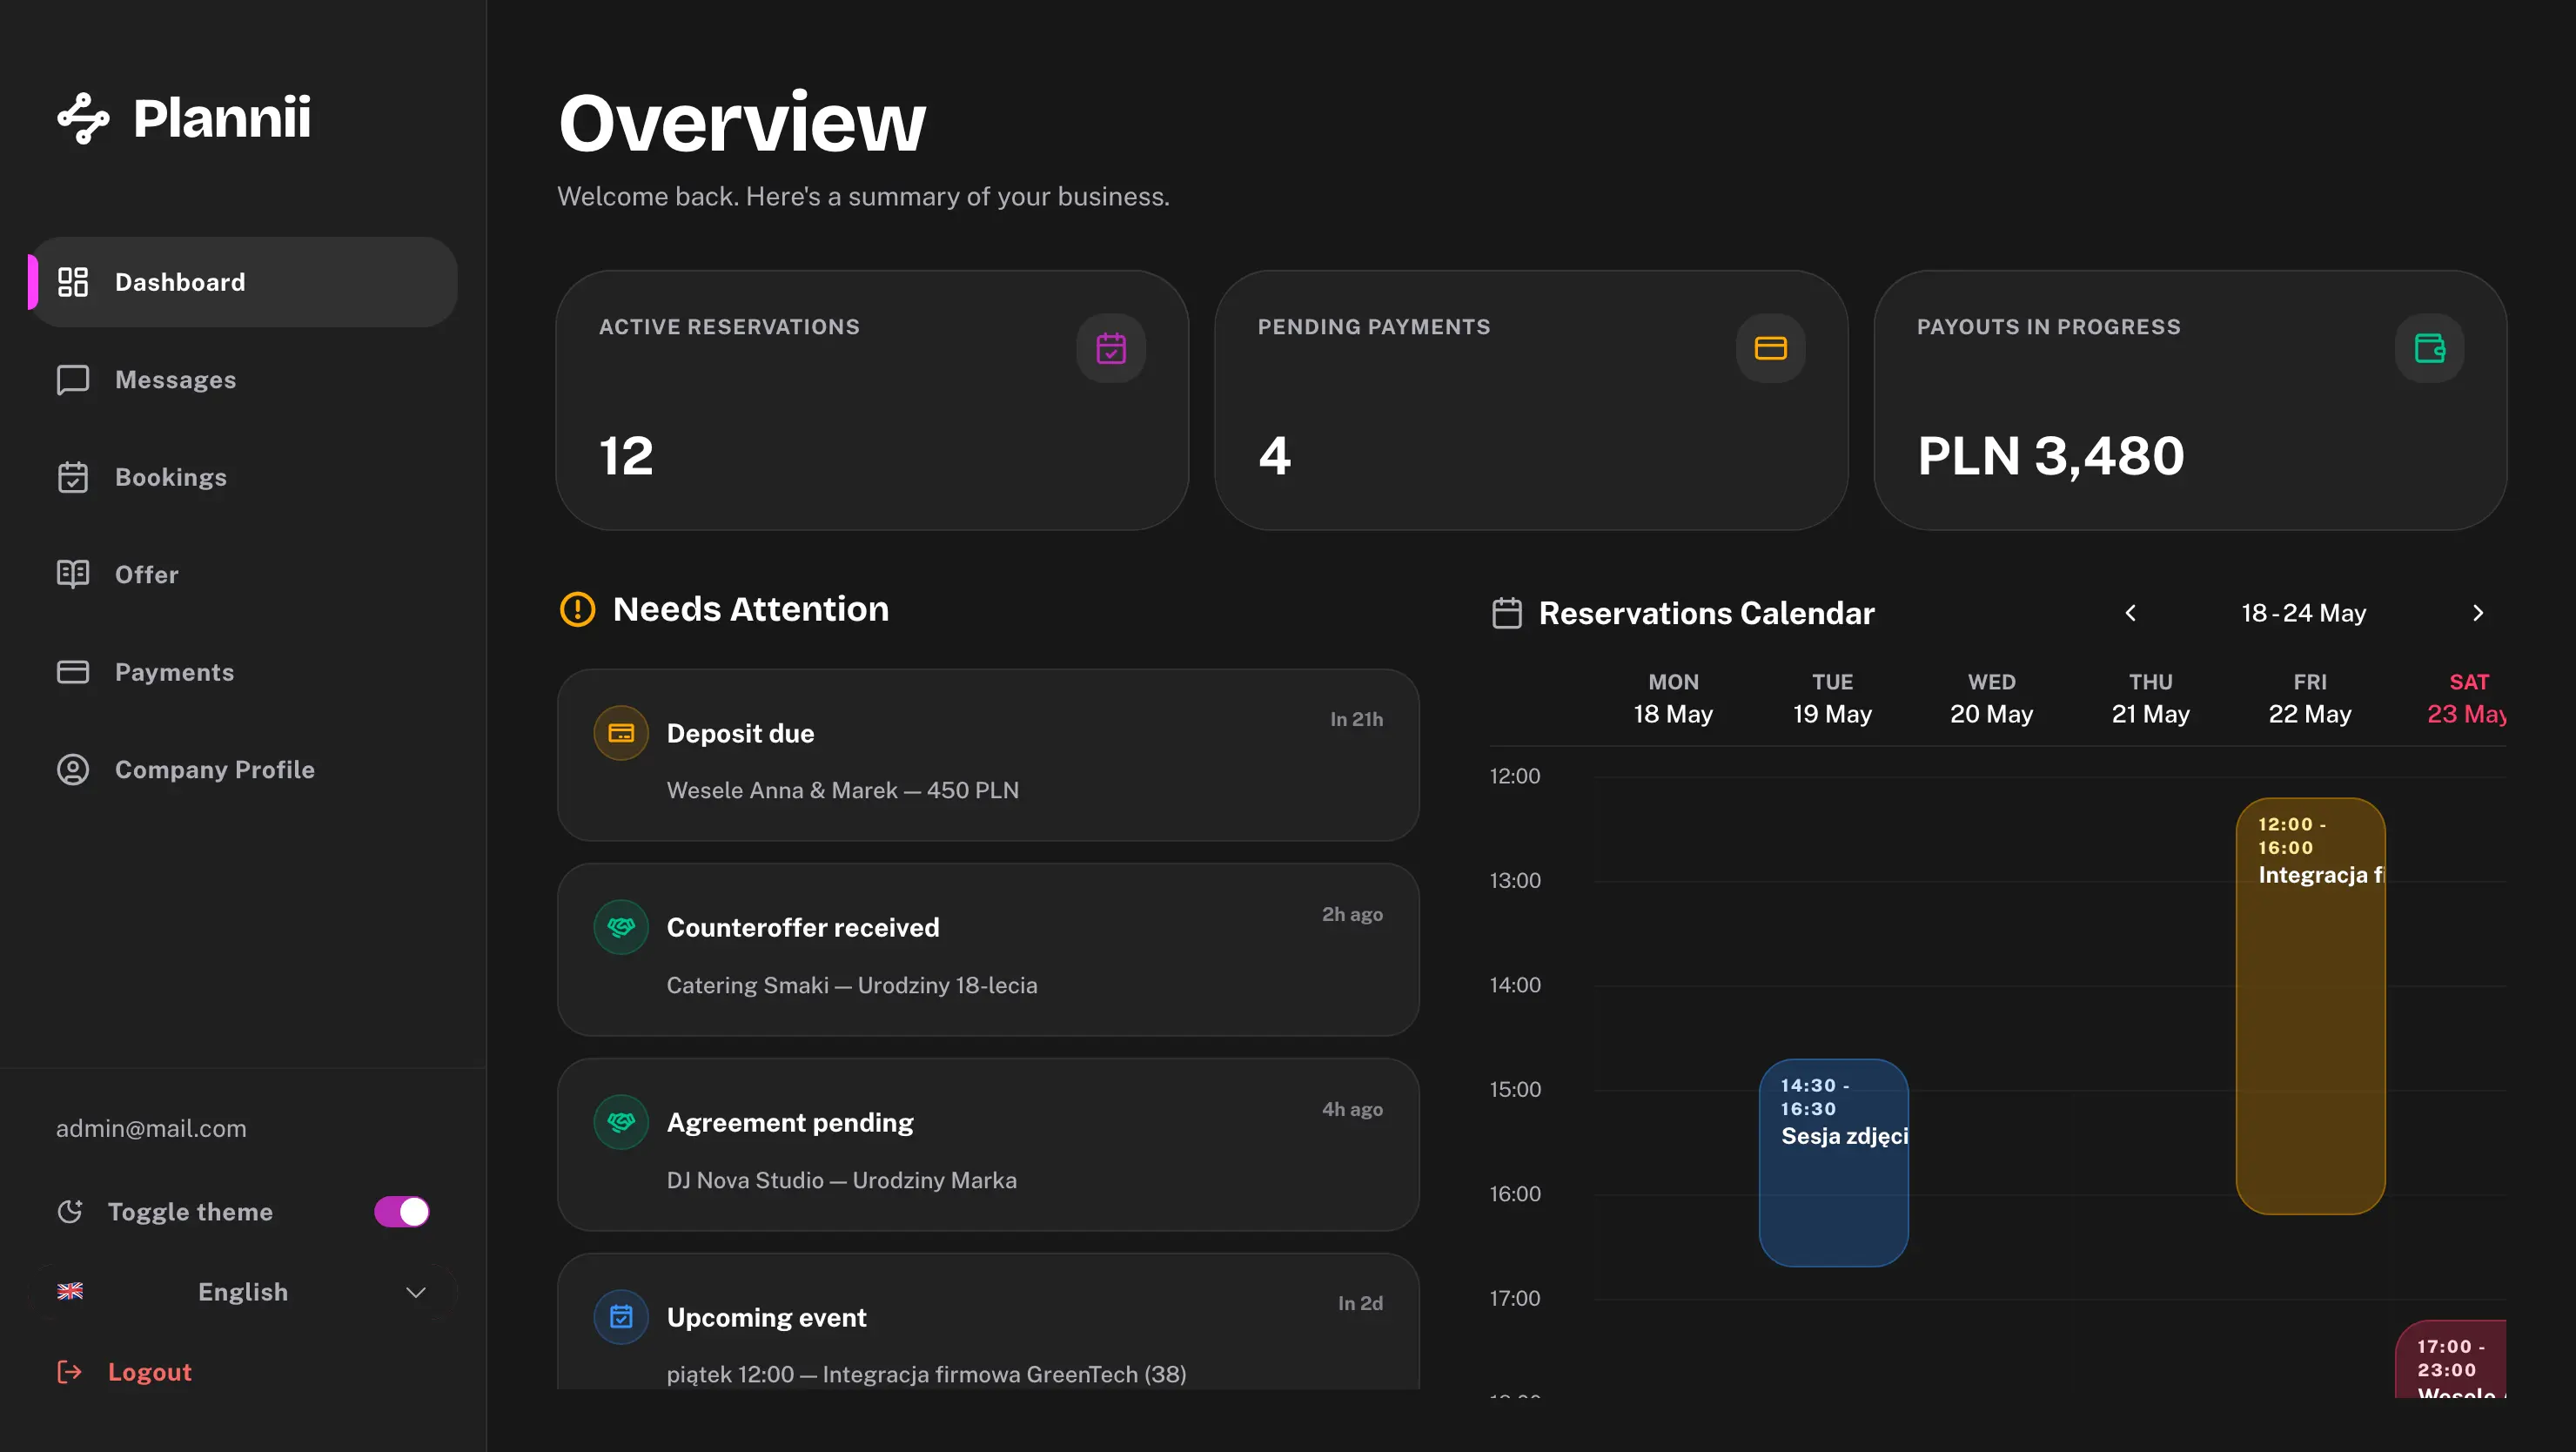This screenshot has height=1452, width=2576.
Task: Click the Upcoming event calendar icon
Action: point(621,1317)
